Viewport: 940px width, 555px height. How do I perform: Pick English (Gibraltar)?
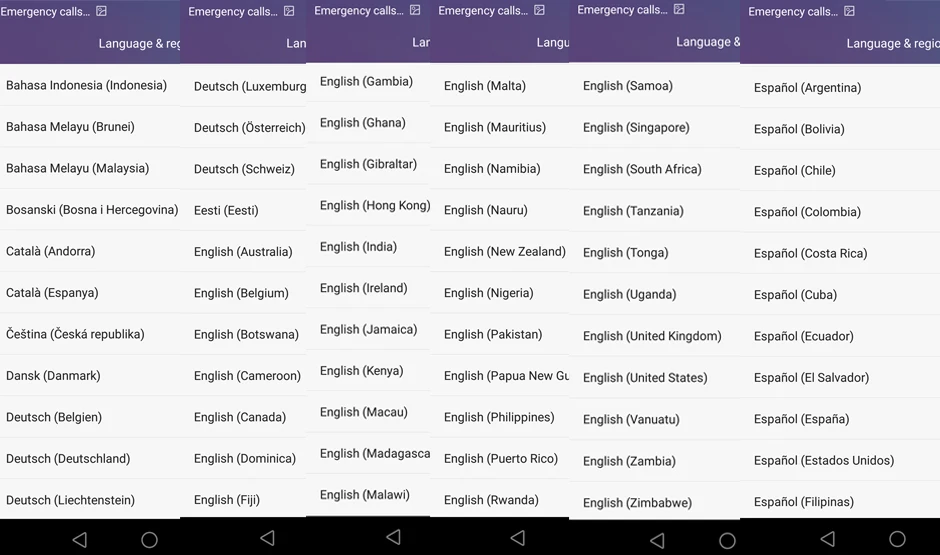368,164
